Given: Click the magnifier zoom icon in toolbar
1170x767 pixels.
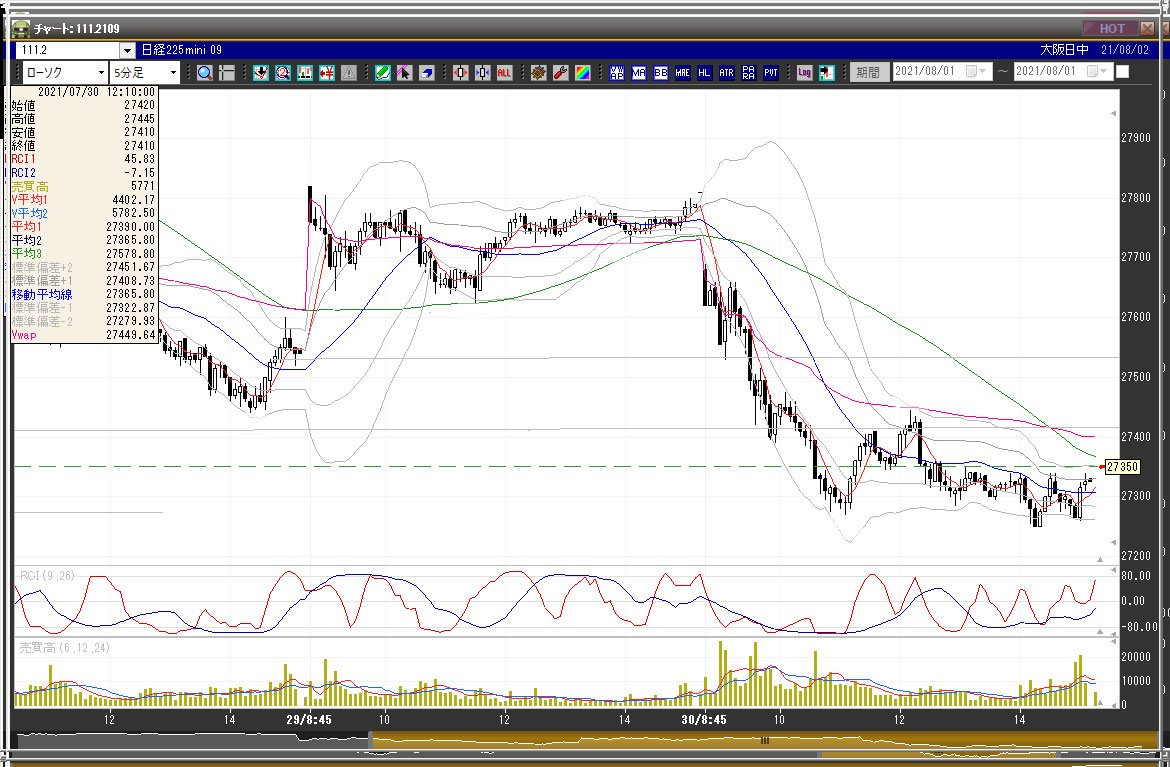Looking at the screenshot, I should (x=204, y=72).
